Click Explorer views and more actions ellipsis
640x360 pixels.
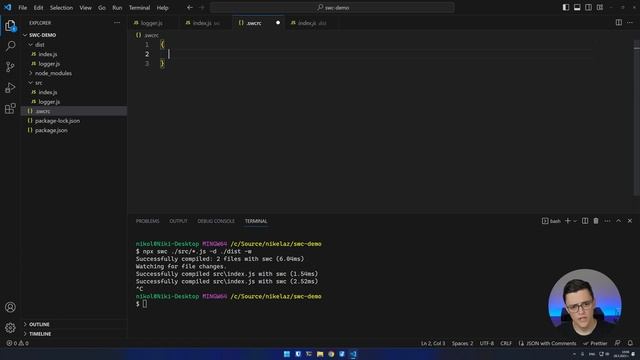117,23
